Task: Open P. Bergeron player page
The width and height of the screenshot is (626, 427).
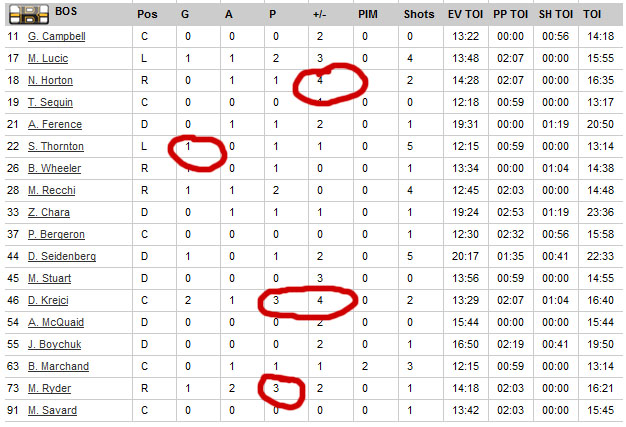Action: (x=56, y=234)
